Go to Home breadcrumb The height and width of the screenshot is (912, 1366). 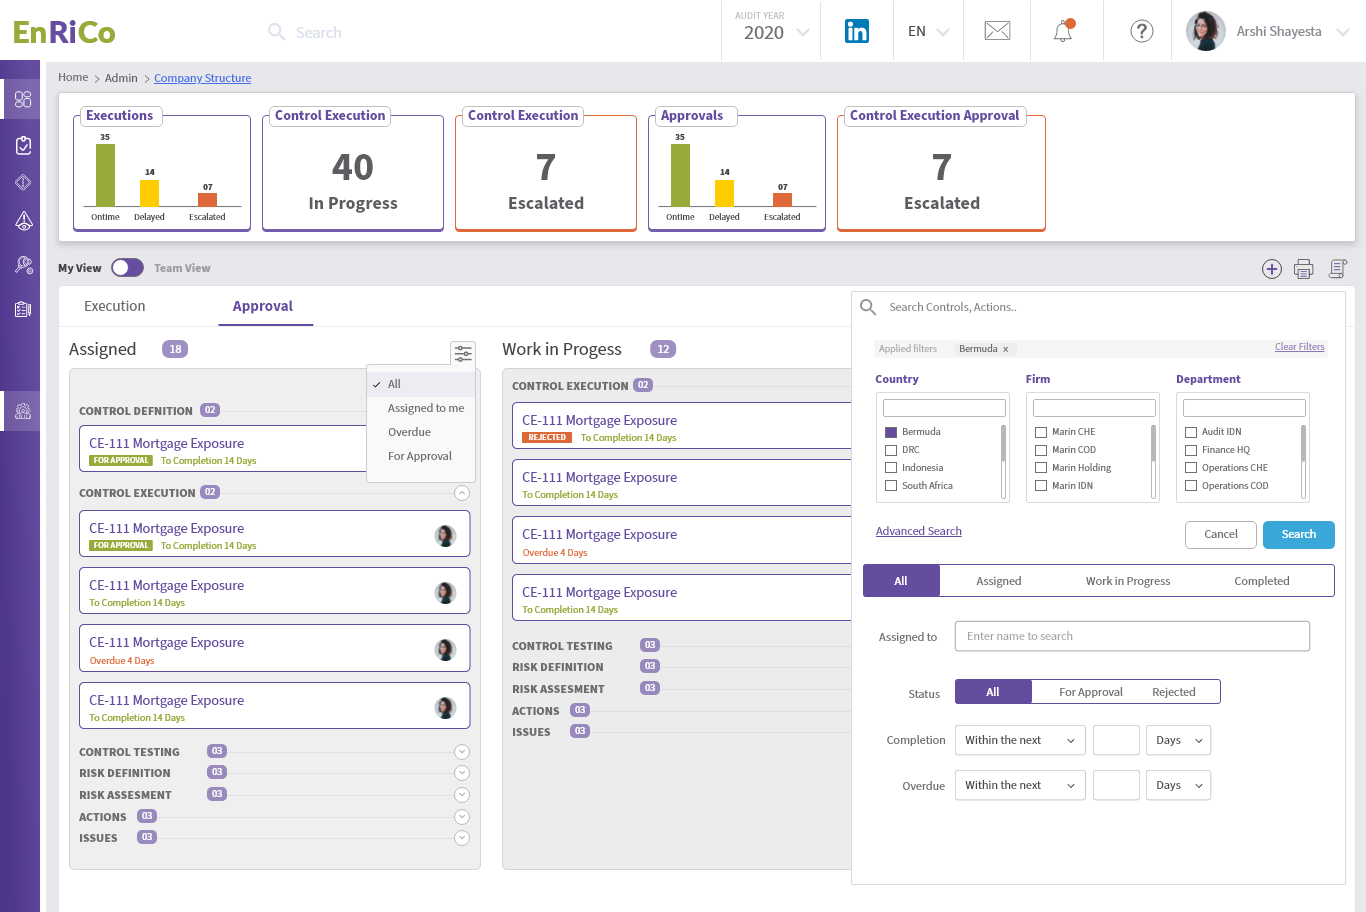(73, 77)
